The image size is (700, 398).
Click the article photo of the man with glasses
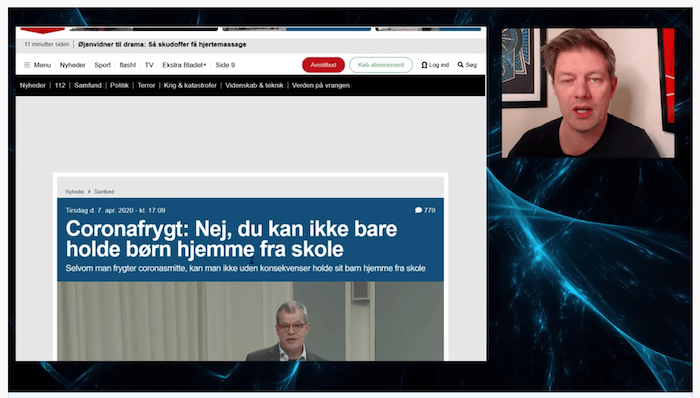pyautogui.click(x=250, y=321)
